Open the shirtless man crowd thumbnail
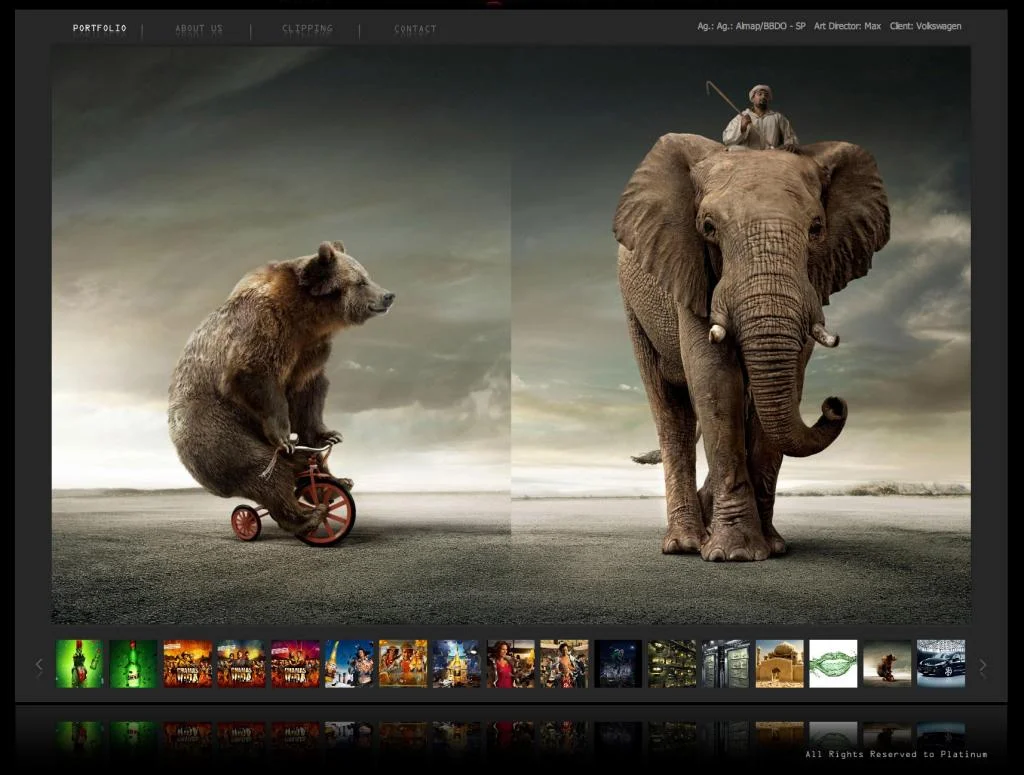The image size is (1024, 775). coord(564,663)
